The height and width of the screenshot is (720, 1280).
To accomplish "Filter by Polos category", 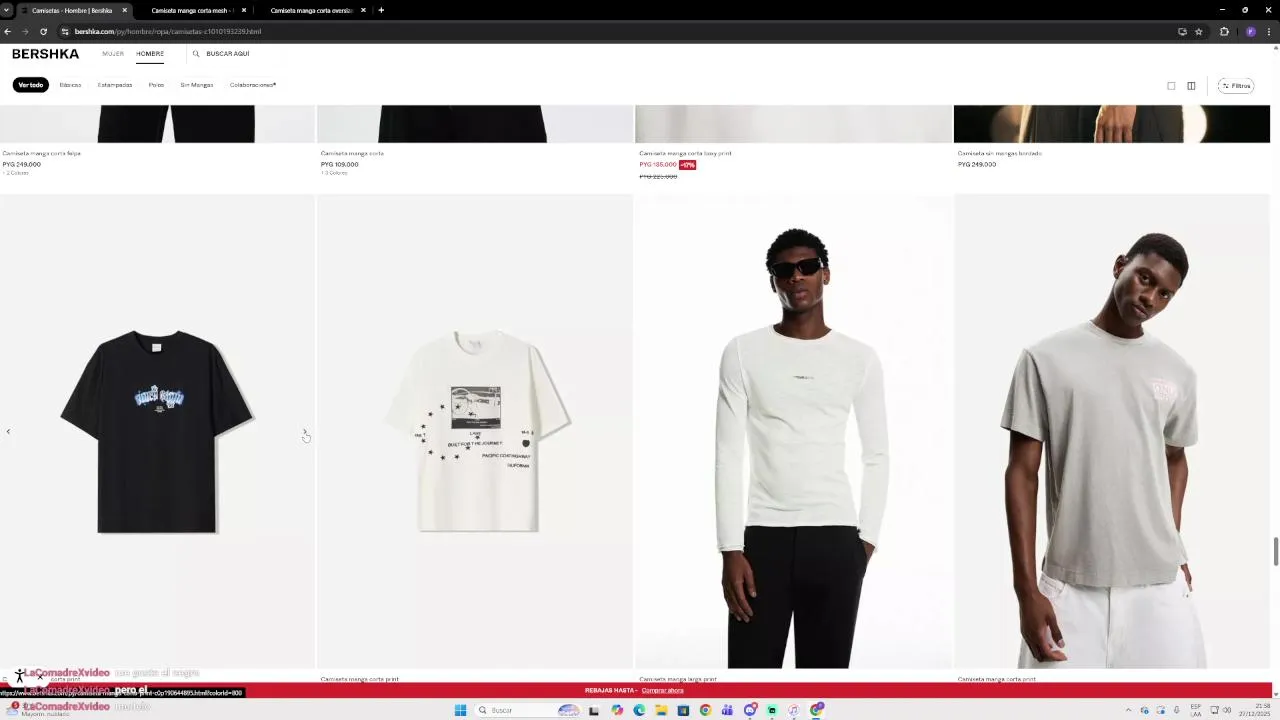I will coord(156,85).
